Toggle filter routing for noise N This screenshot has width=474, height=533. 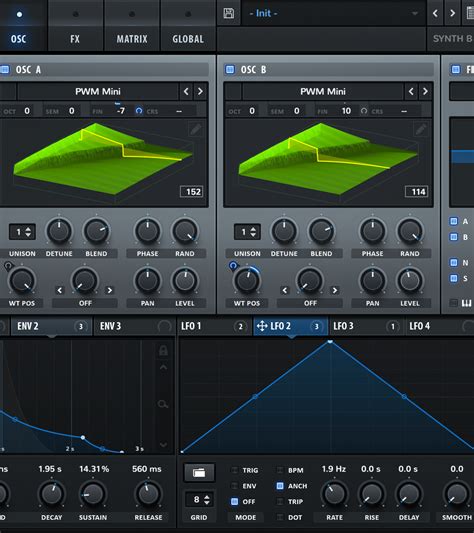[x=454, y=262]
